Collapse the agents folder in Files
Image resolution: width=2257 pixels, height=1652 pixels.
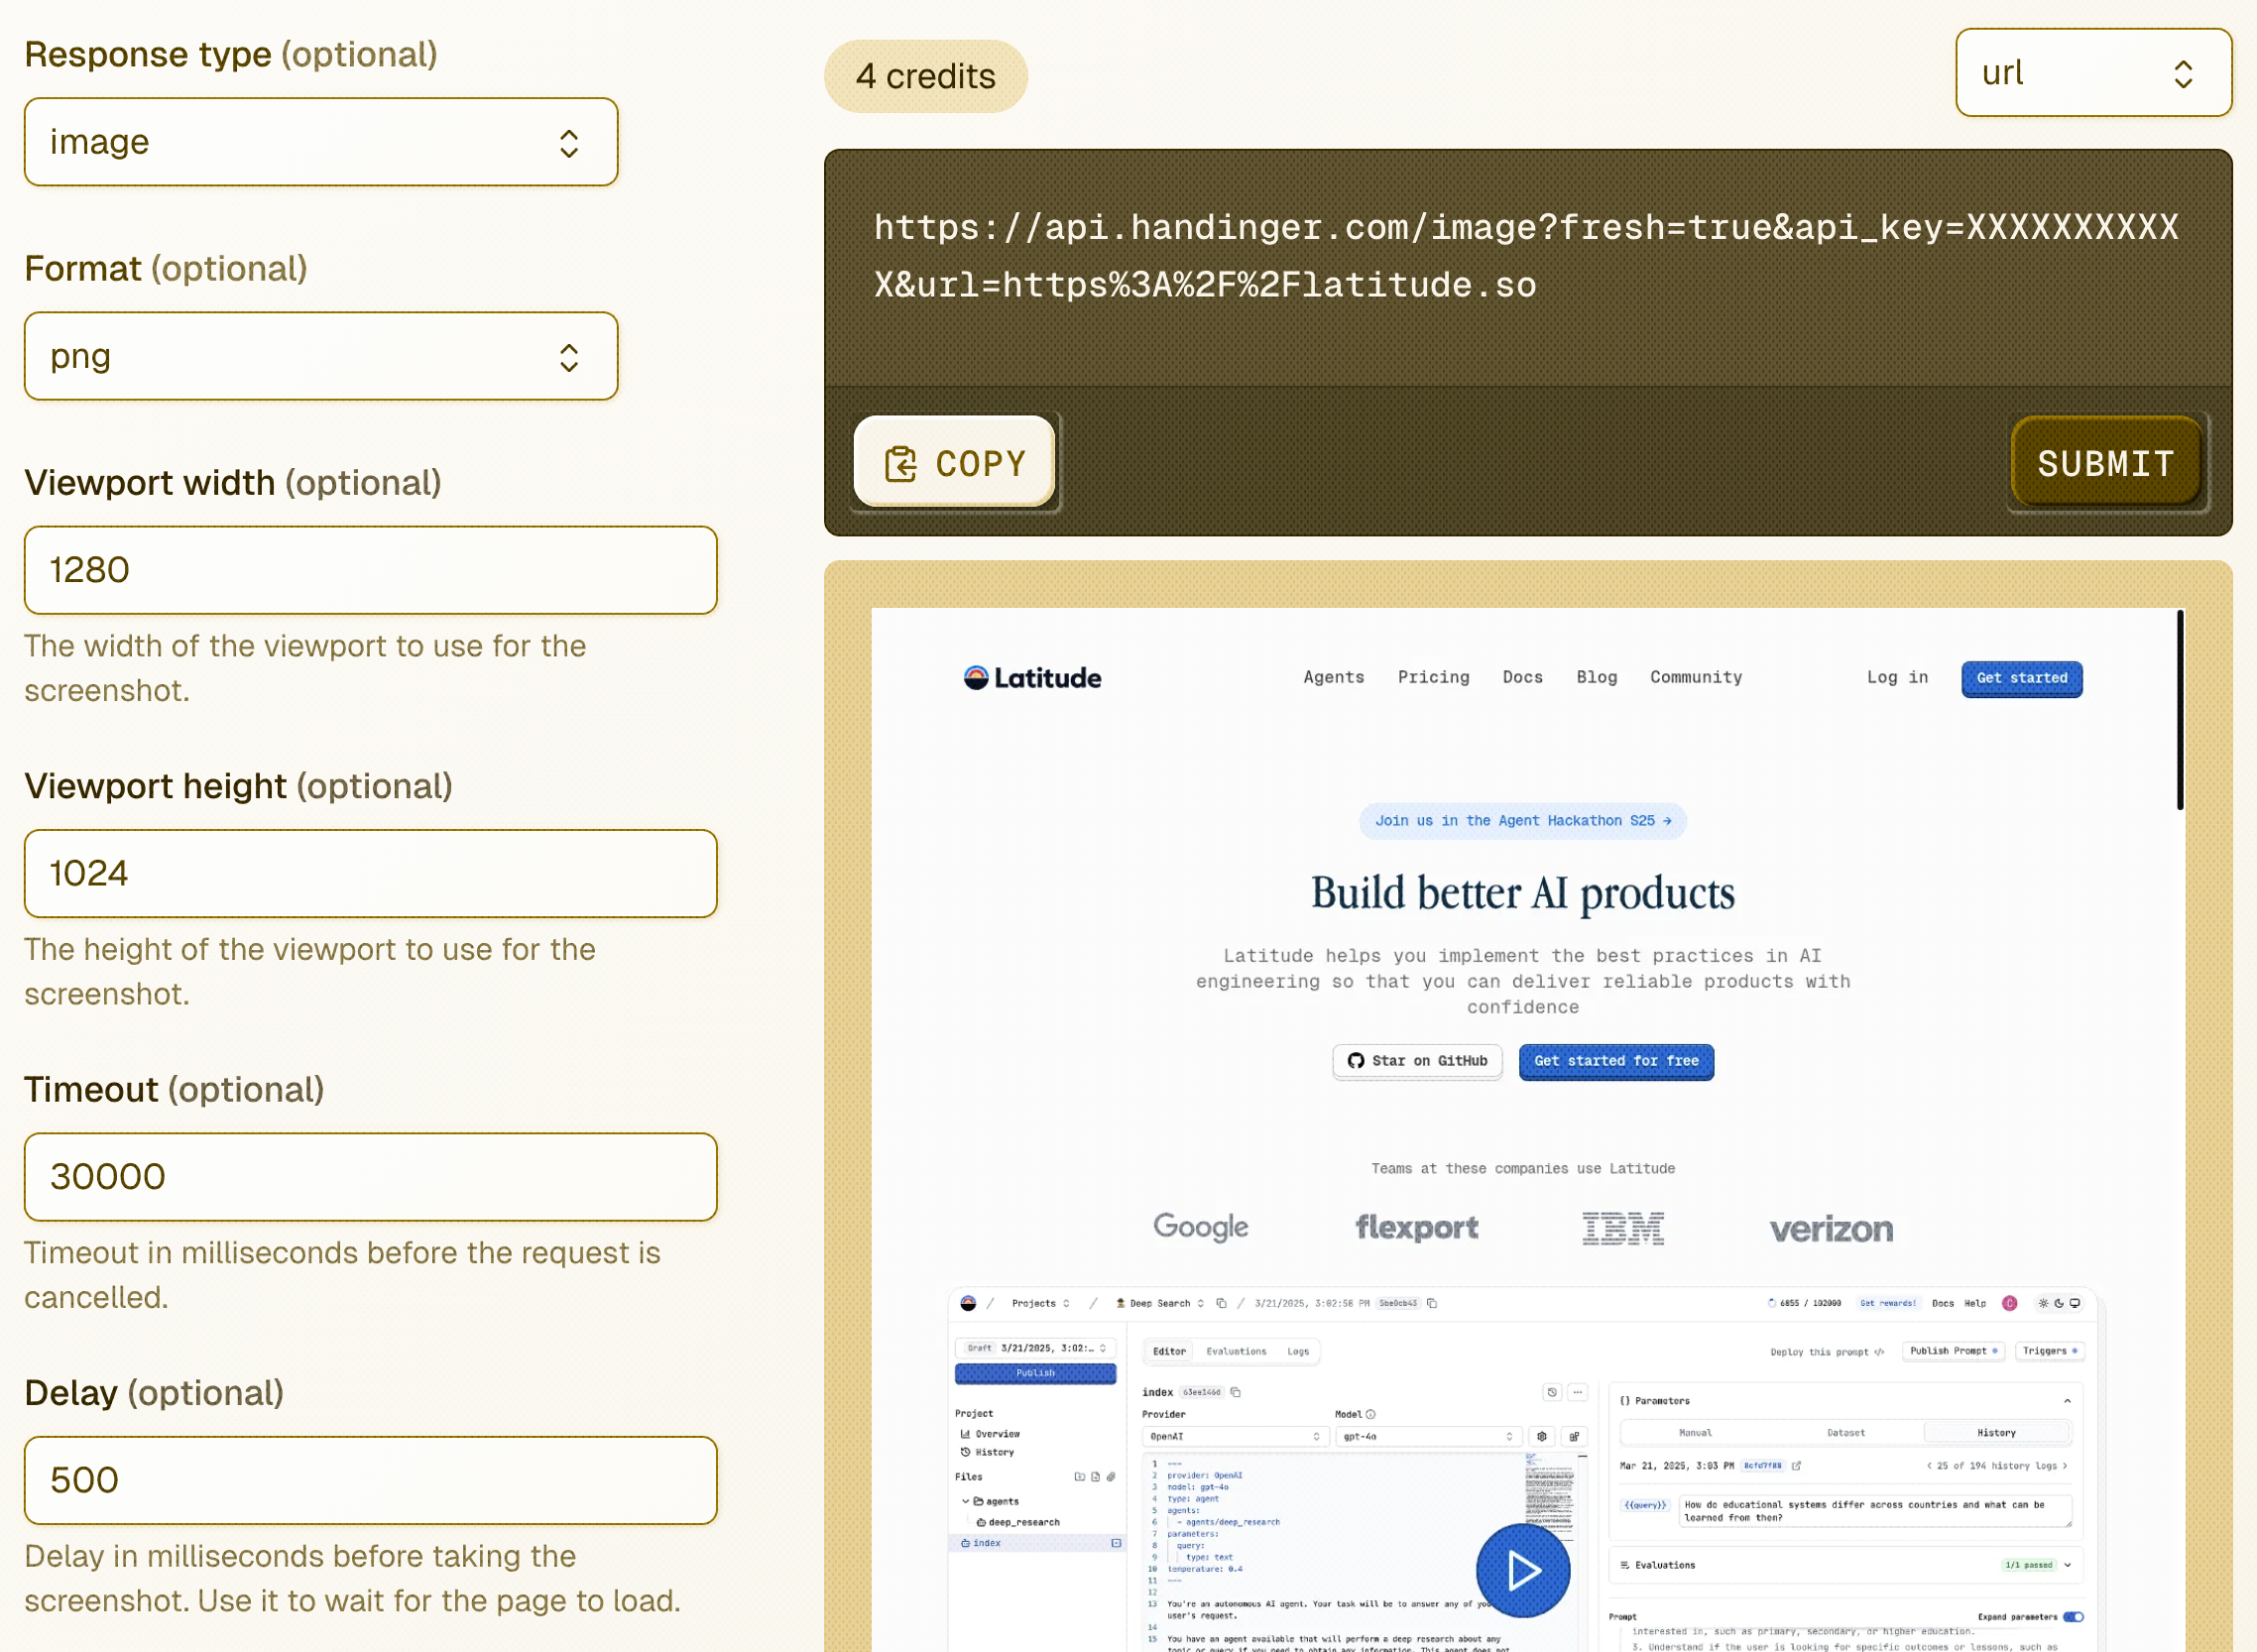[x=965, y=1501]
